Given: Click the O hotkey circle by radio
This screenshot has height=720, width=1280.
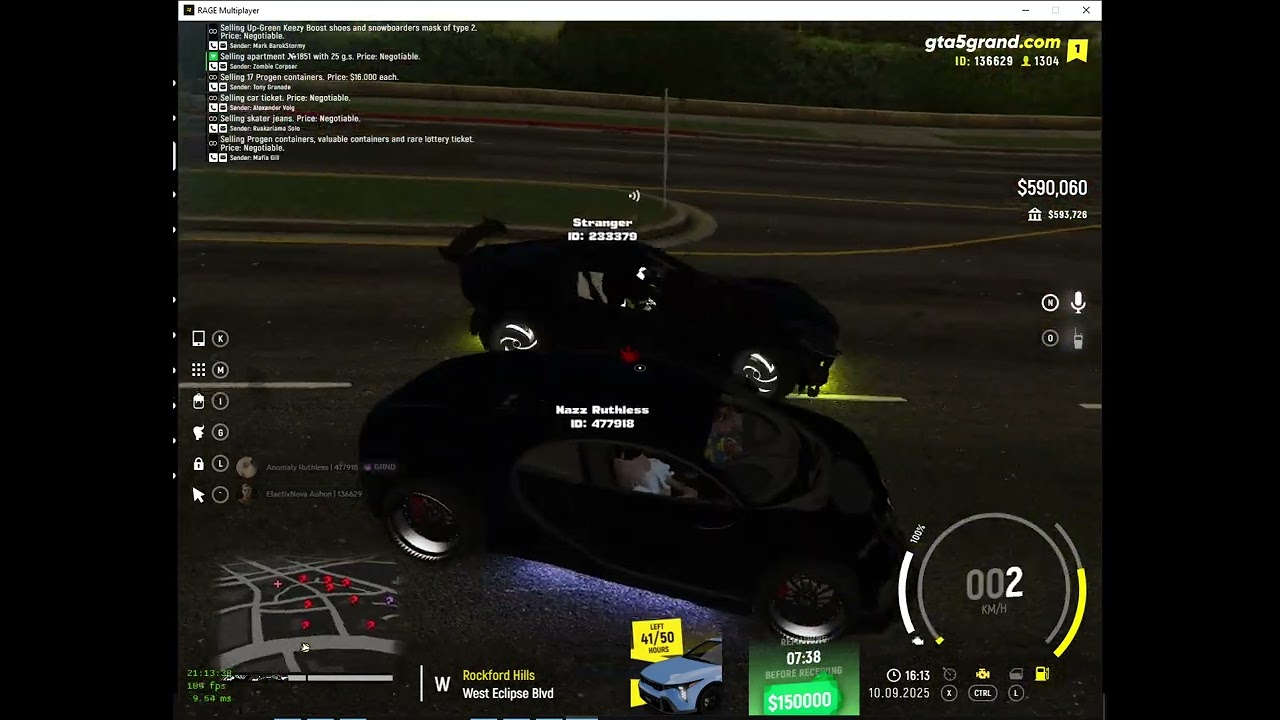Looking at the screenshot, I should (x=1050, y=338).
